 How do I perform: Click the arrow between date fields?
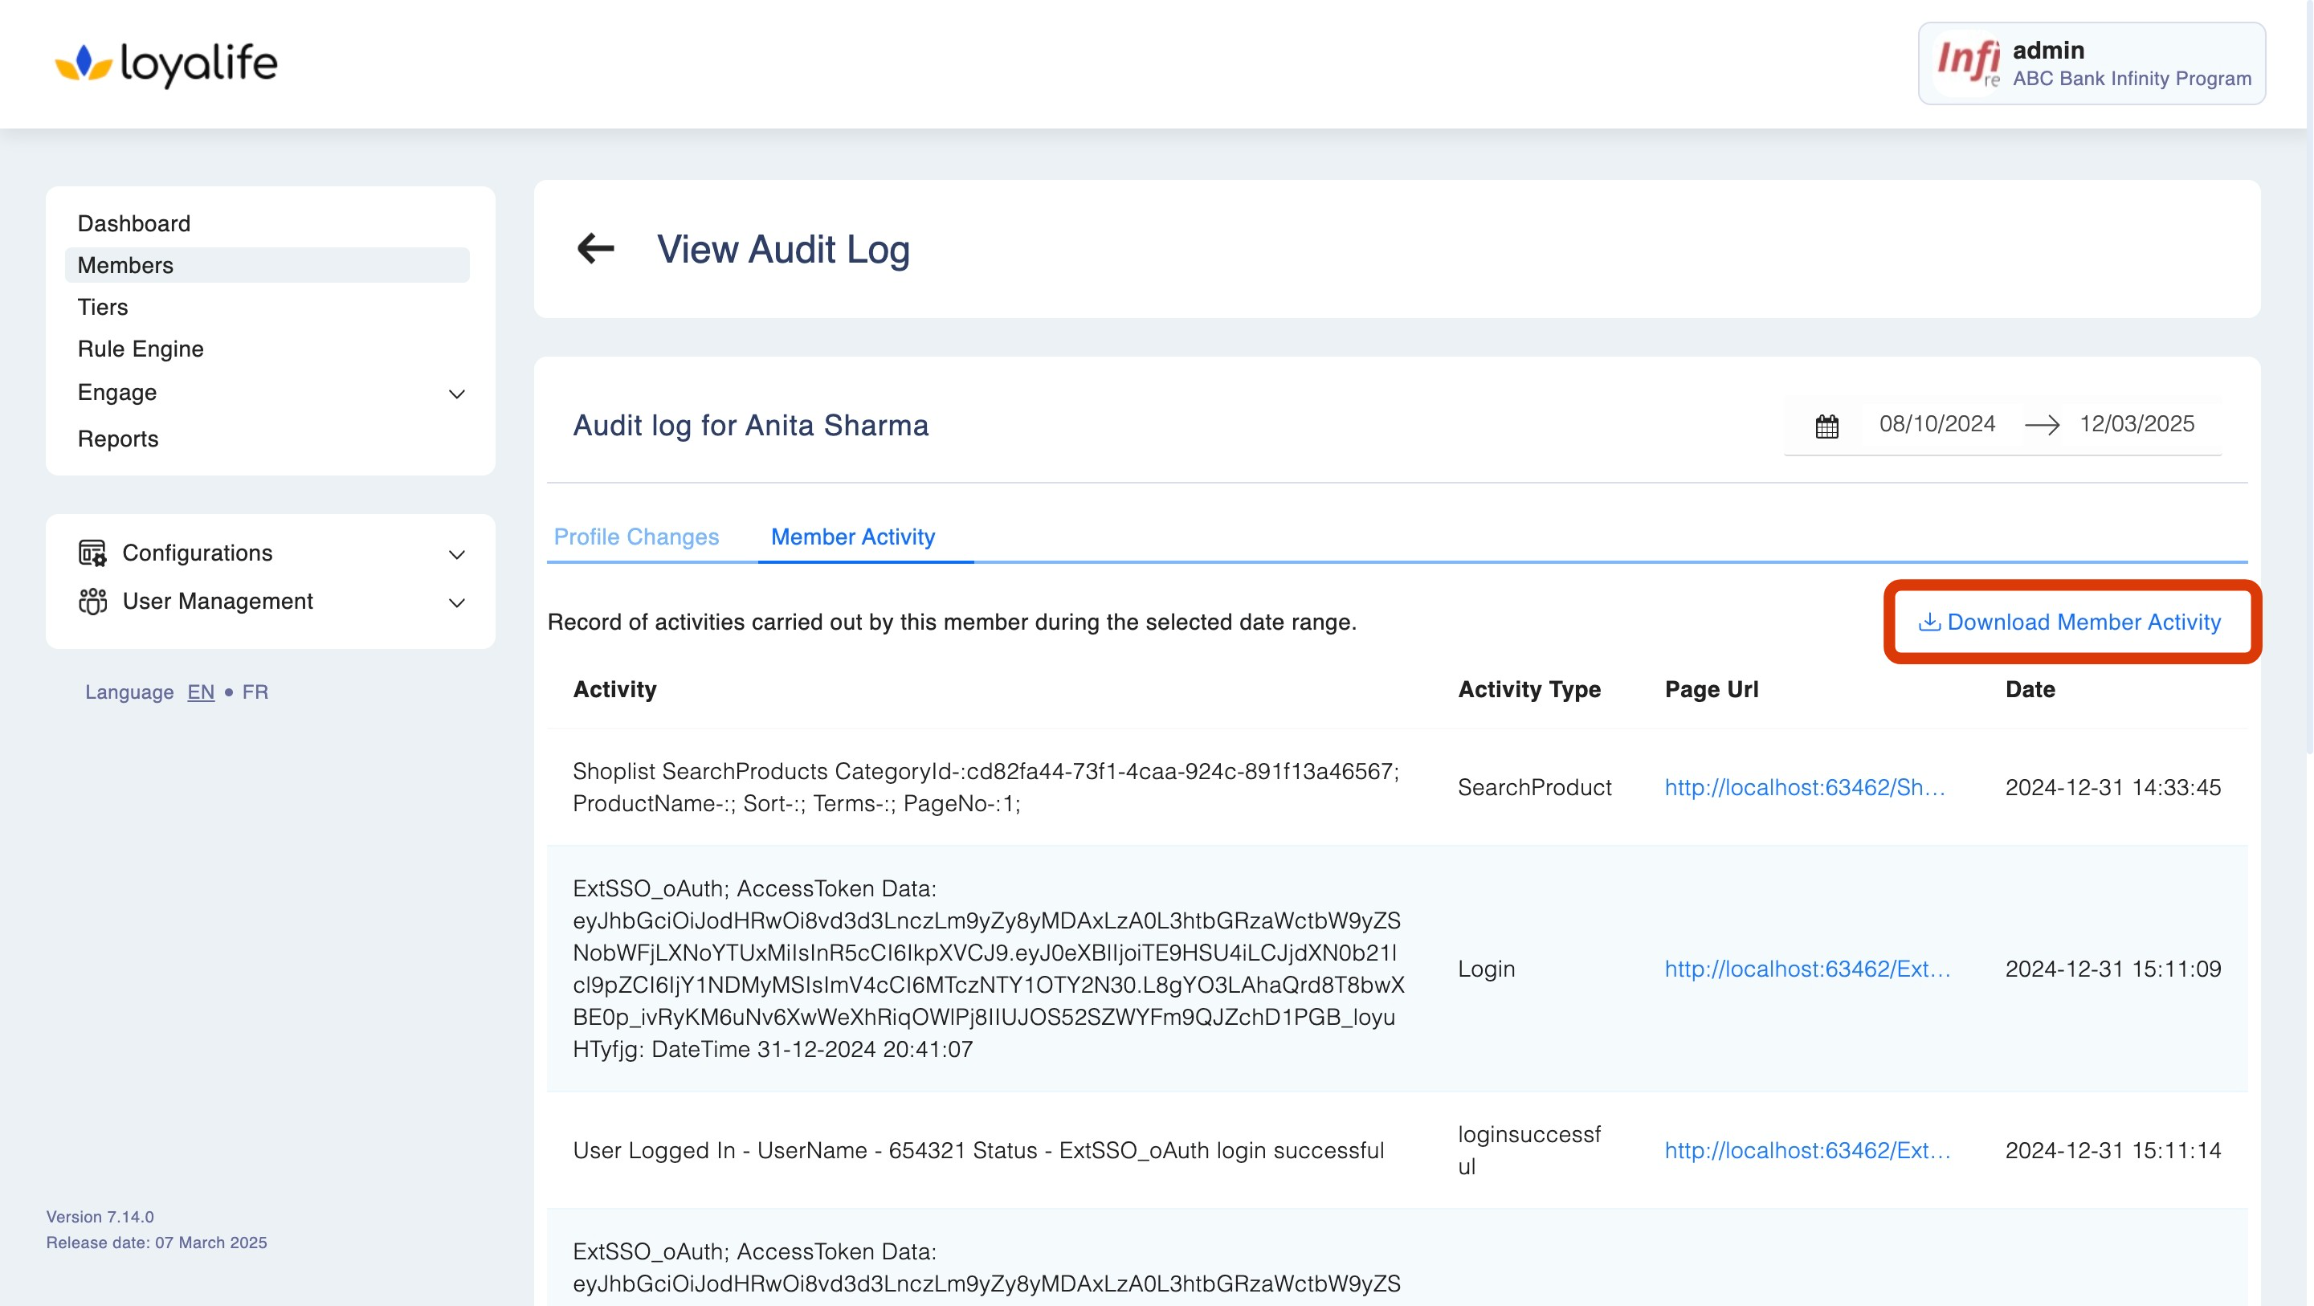click(2041, 425)
